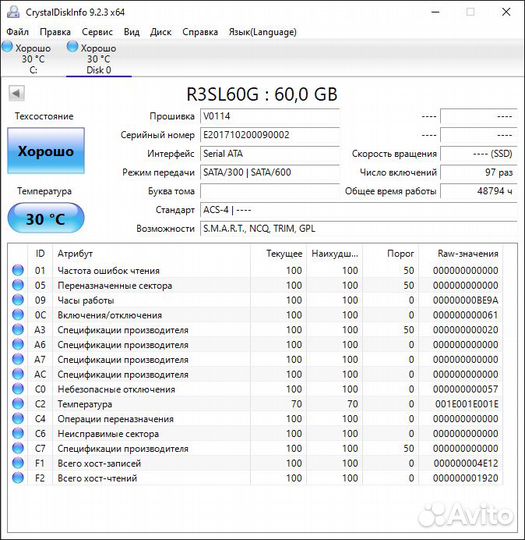Click the serial number field E201710200090002
Image resolution: width=525 pixels, height=540 pixels.
click(x=270, y=135)
